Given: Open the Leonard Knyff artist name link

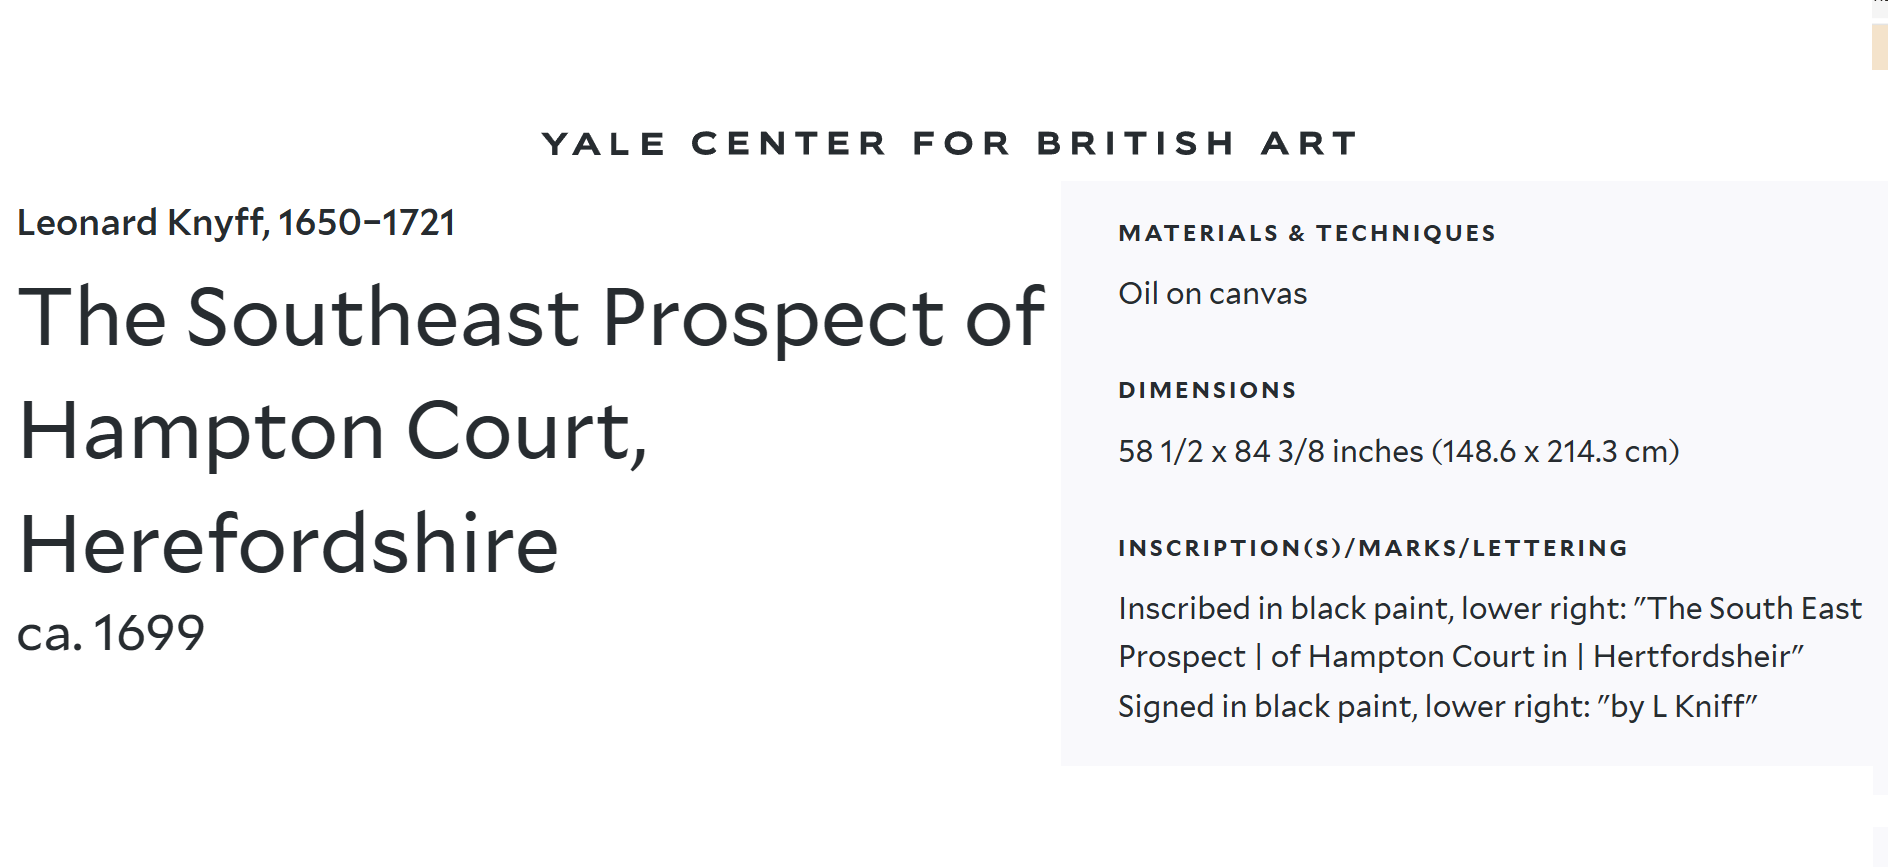Looking at the screenshot, I should coord(236,223).
